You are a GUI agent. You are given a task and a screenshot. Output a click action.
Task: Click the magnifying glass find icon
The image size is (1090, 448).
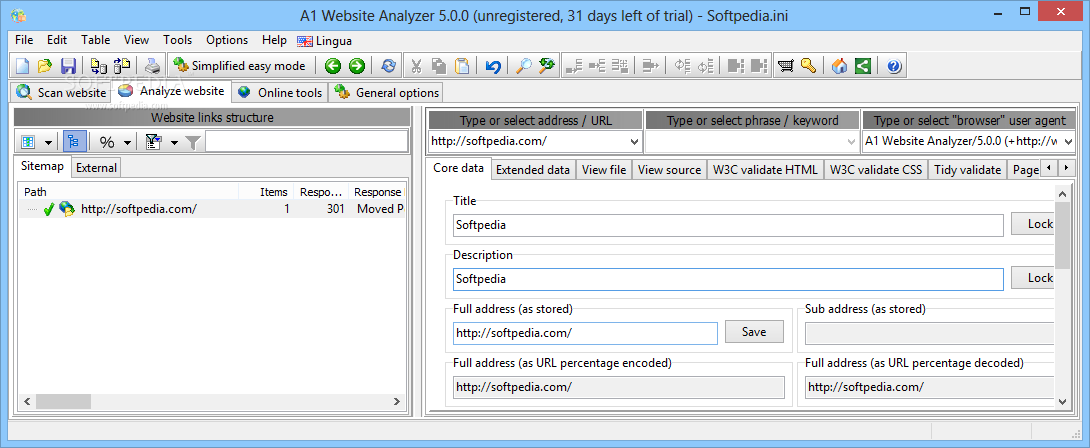click(523, 66)
